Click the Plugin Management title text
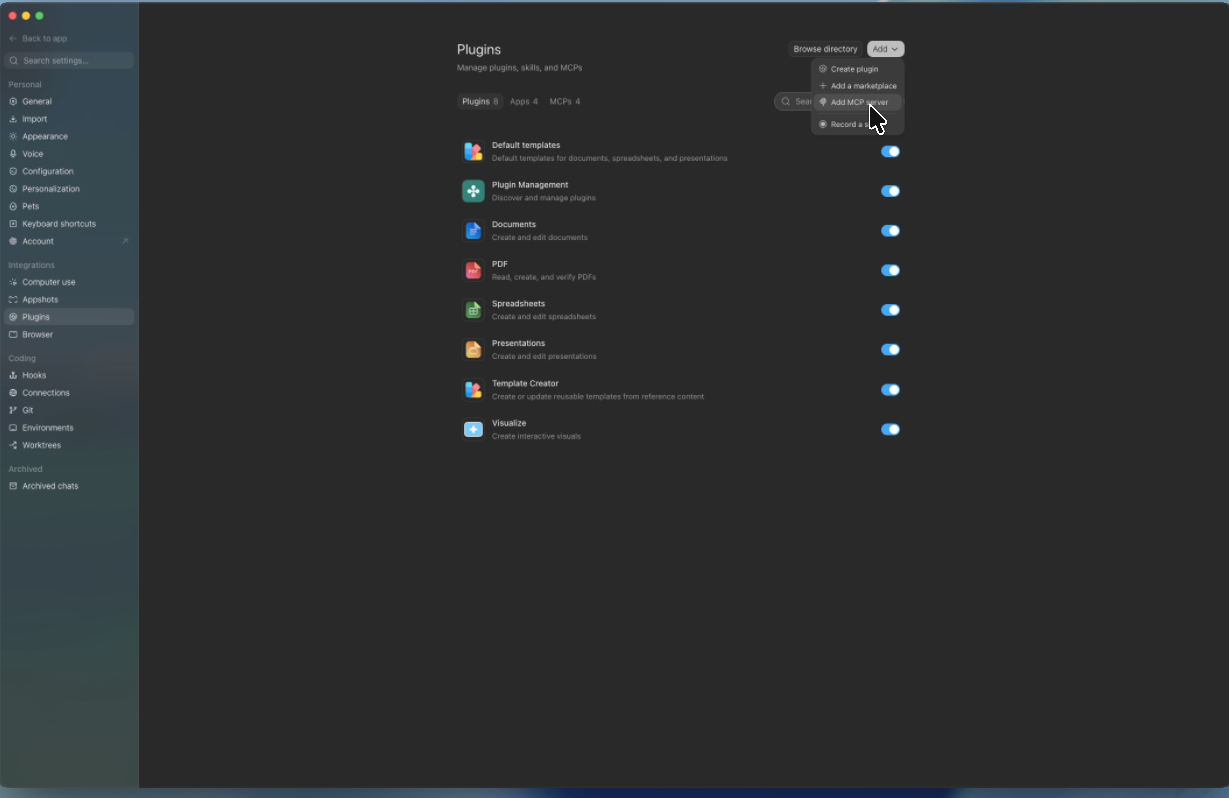Viewport: 1229px width, 798px height. tap(530, 185)
